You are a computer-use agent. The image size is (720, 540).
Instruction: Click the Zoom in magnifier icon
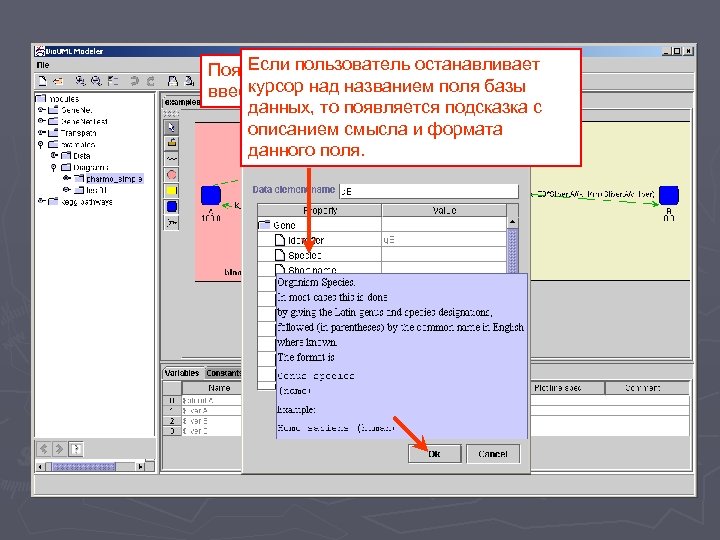coord(80,81)
